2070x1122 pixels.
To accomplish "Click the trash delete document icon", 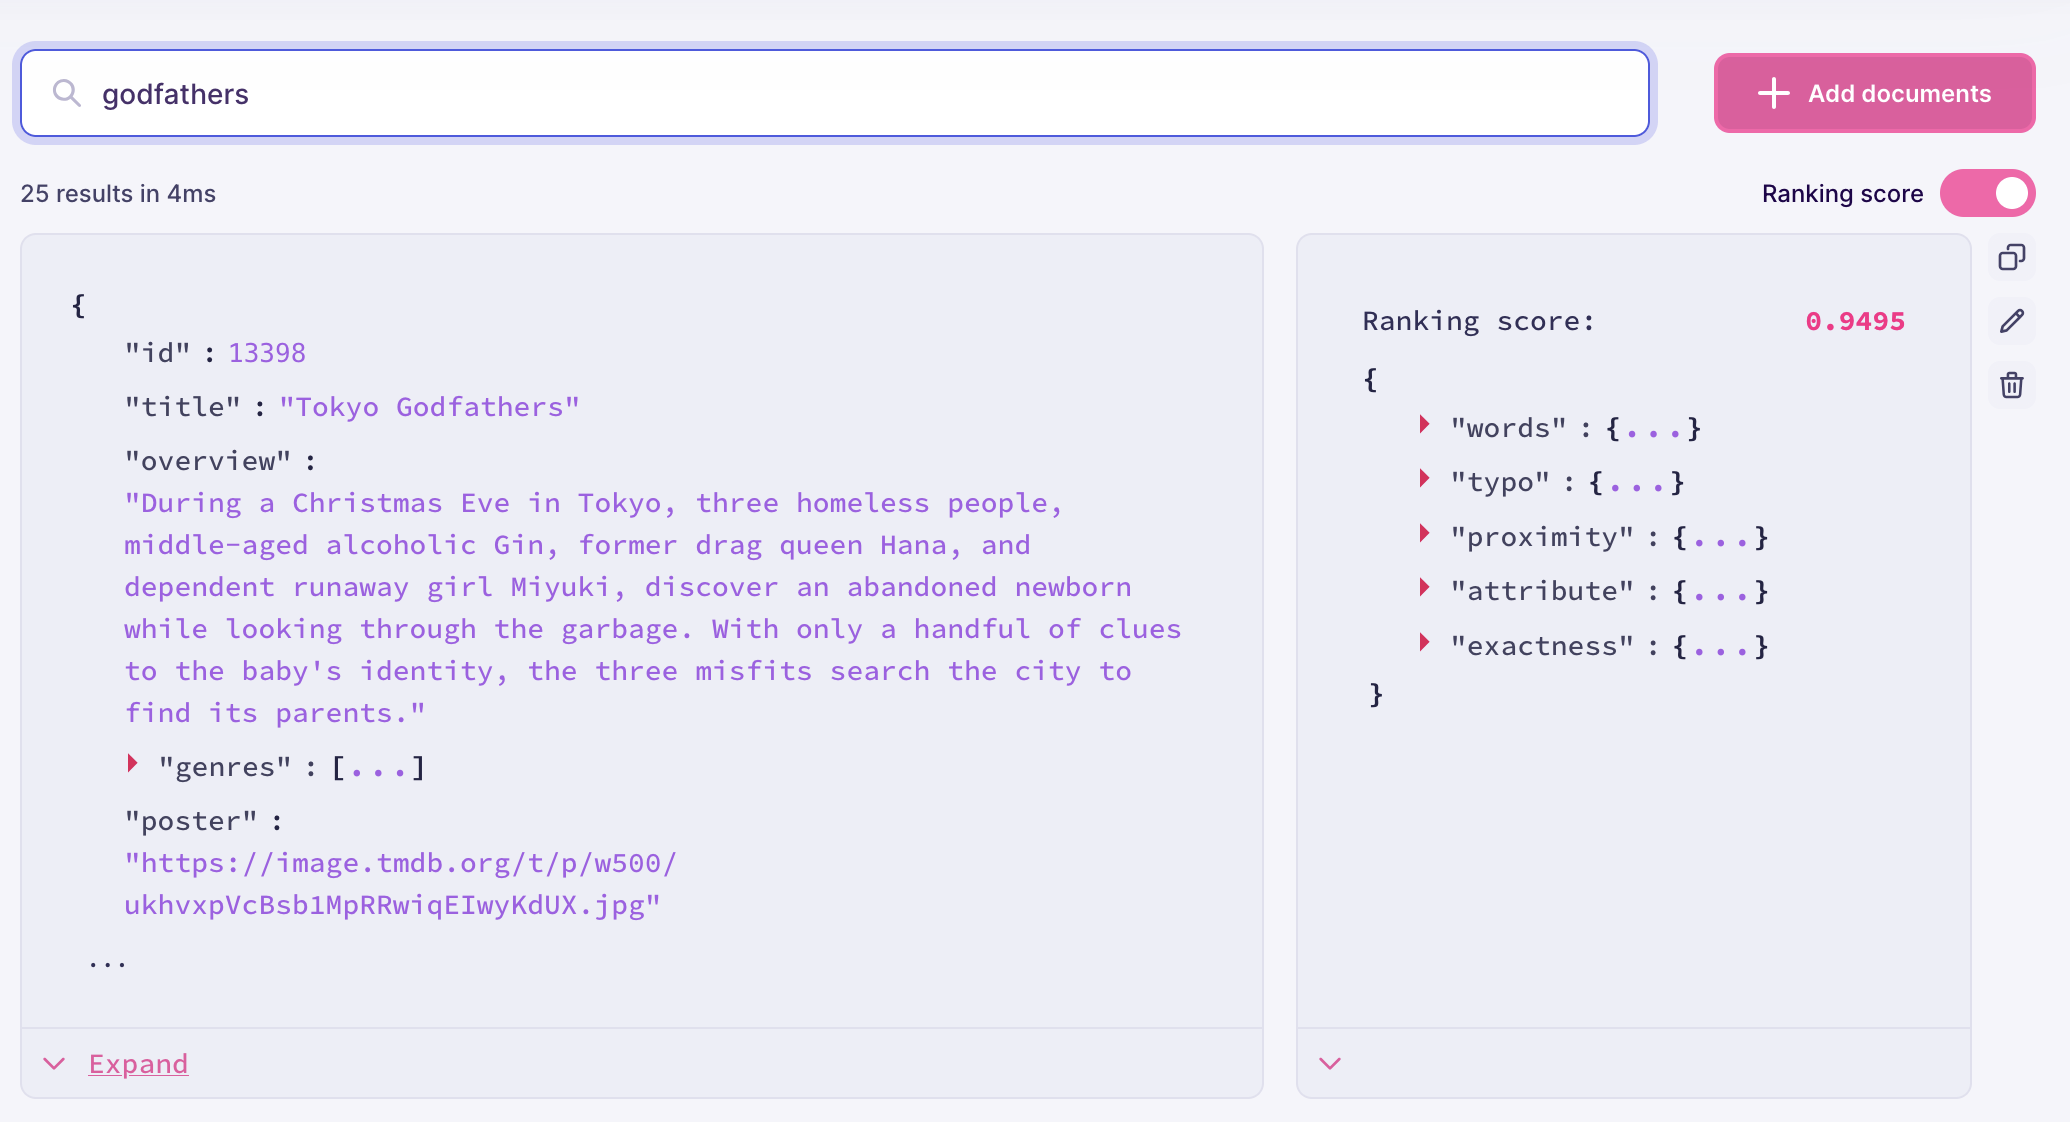I will coord(2011,385).
